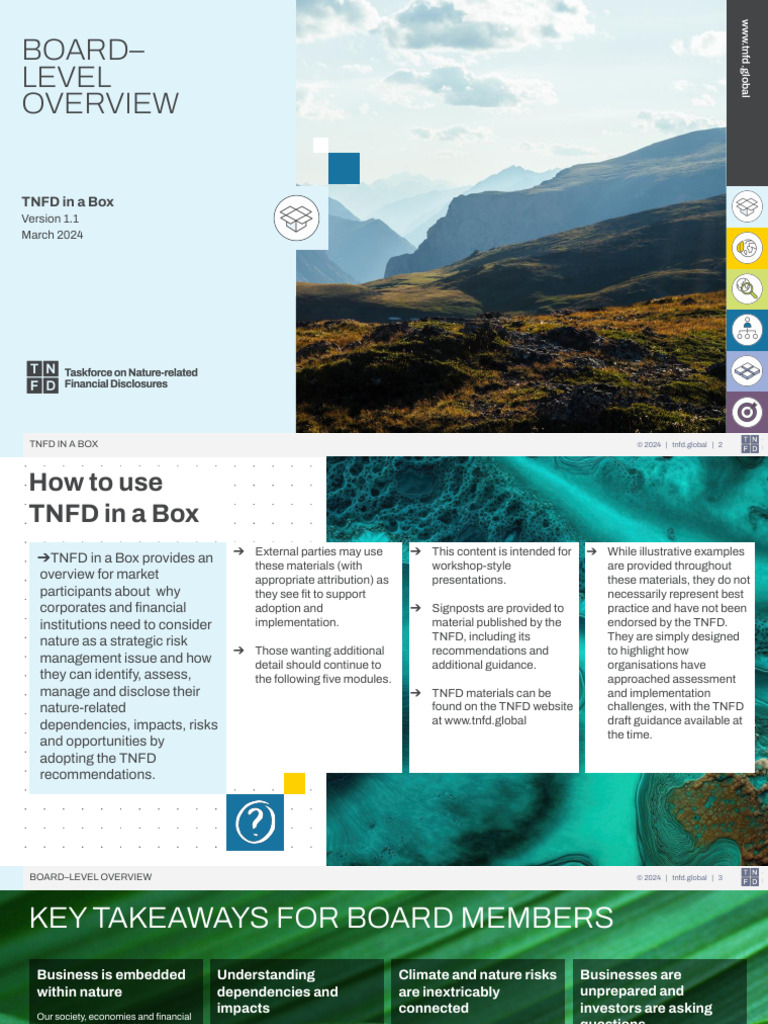Viewport: 768px width, 1024px height.
Task: Click the TNFD logo on the cover page
Action: coord(42,377)
